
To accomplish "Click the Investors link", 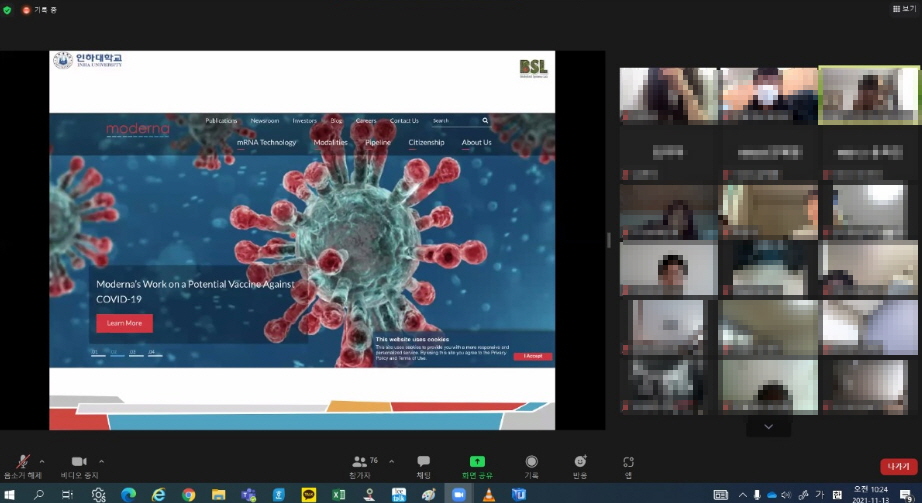I will click(305, 121).
